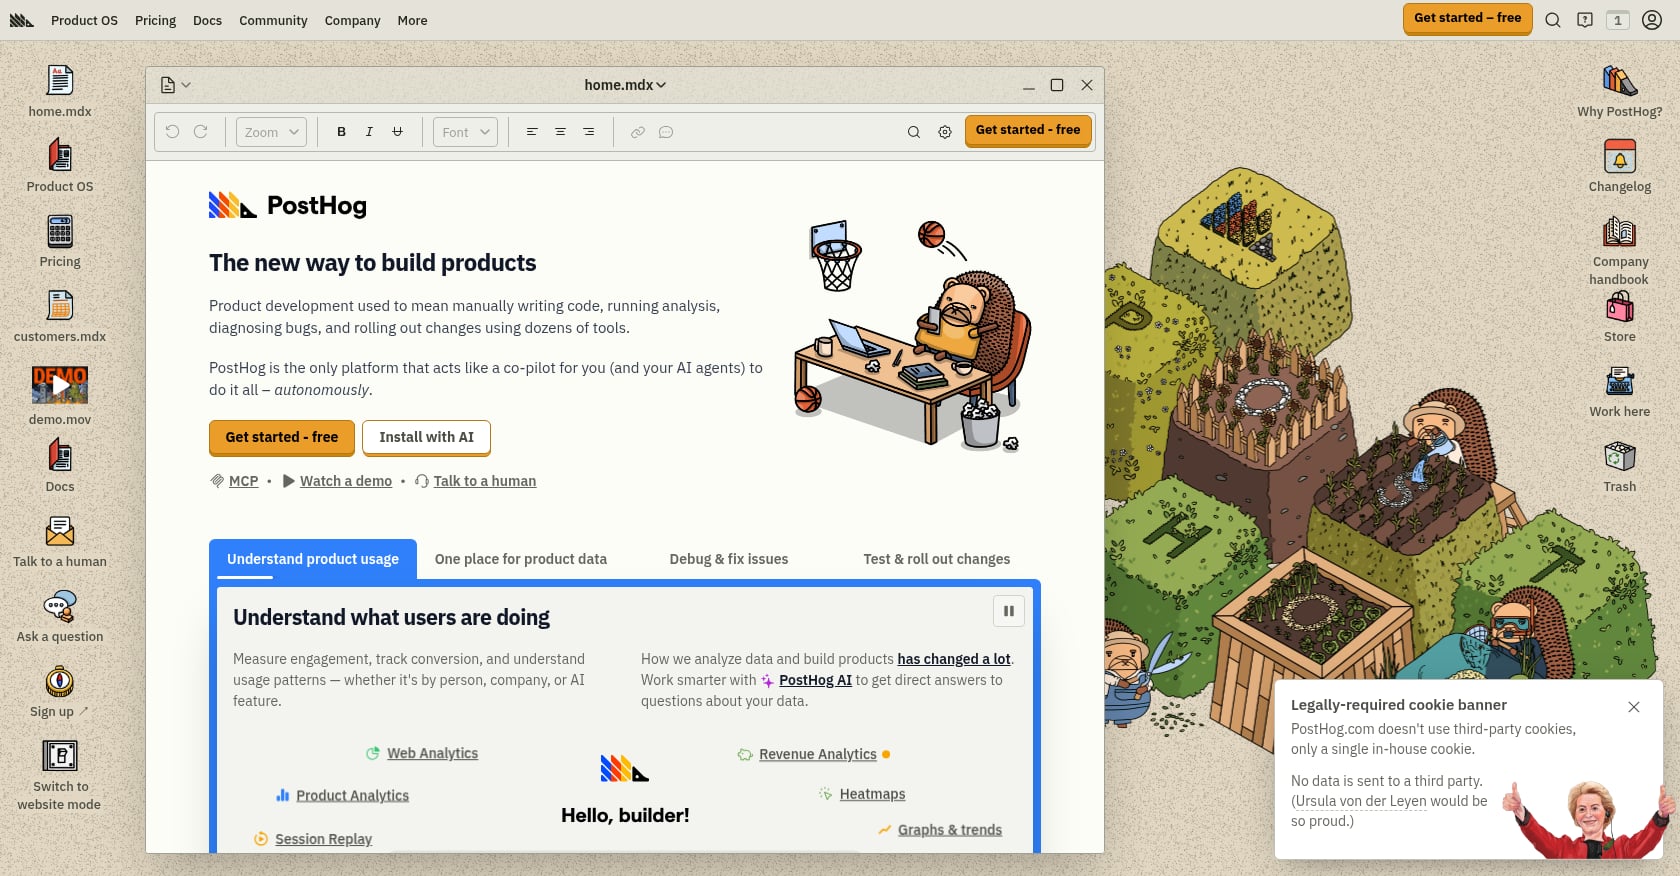The height and width of the screenshot is (876, 1680).
Task: Switch to One place for product data tab
Action: click(521, 559)
